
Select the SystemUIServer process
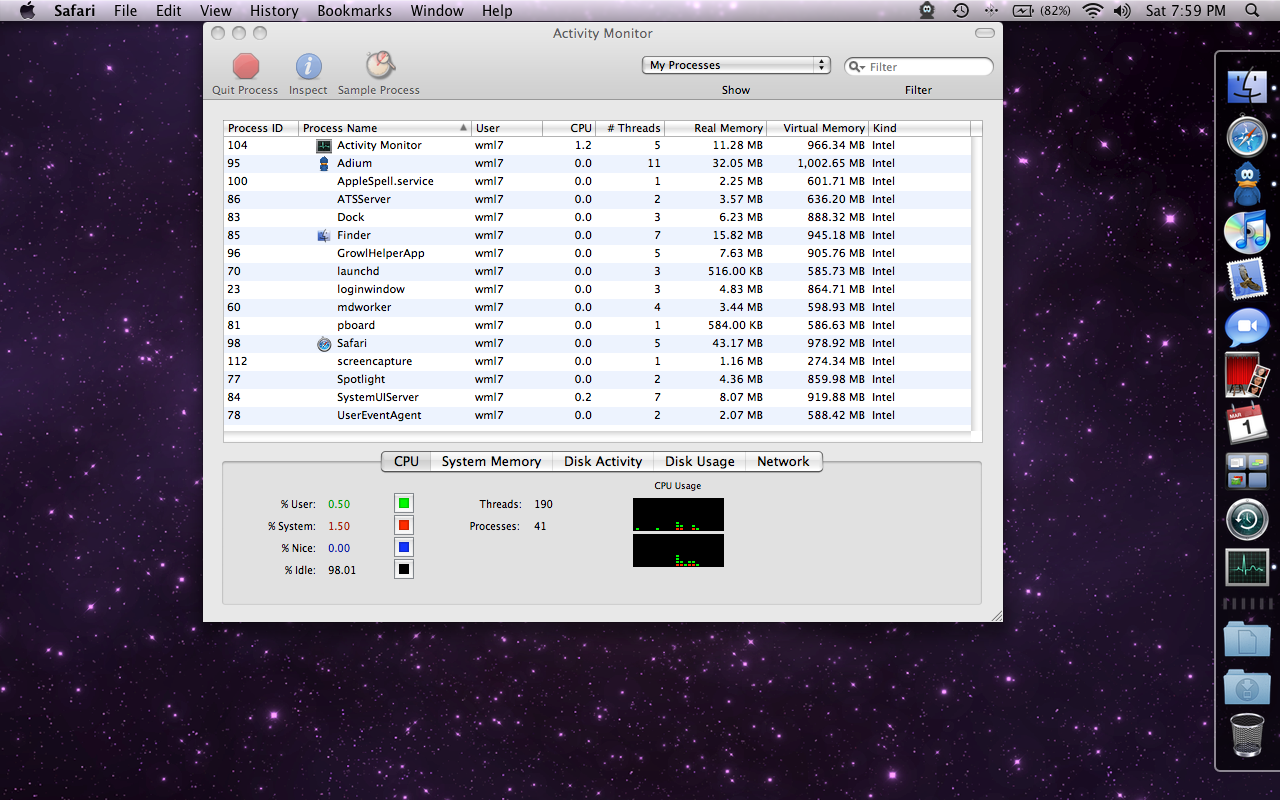597,397
